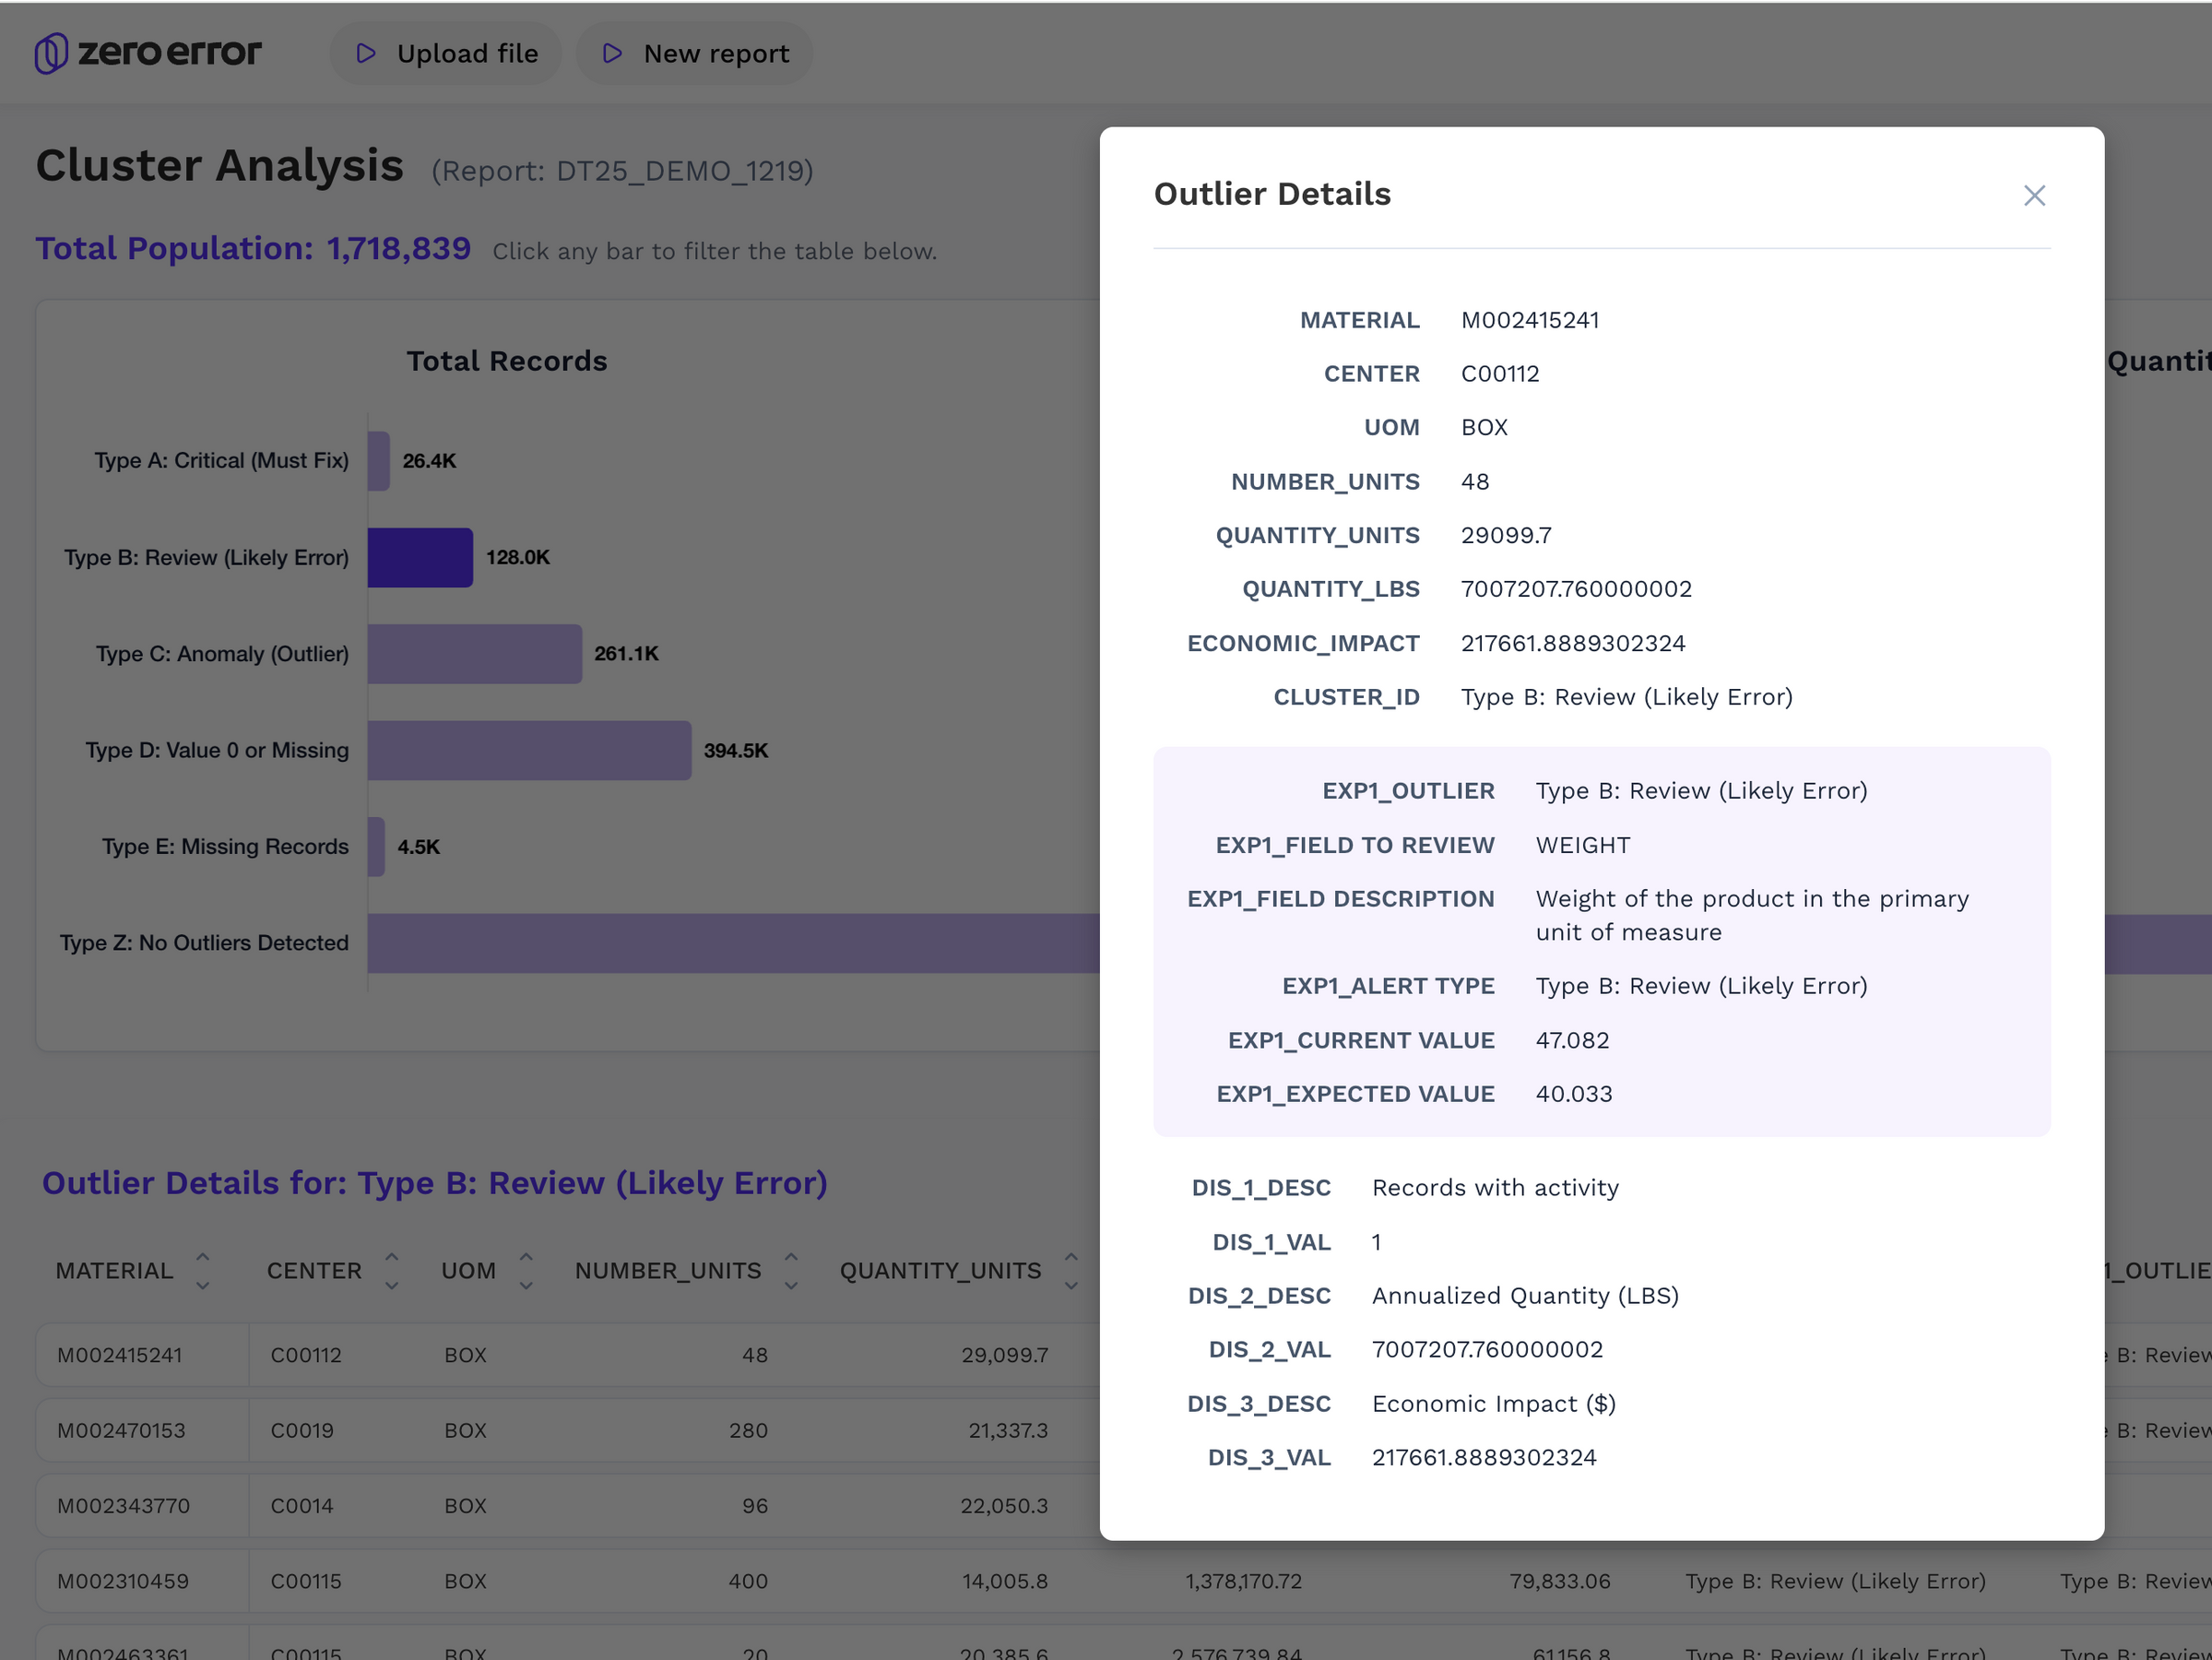Sort by the NUMBER_UNITS column arrows
This screenshot has height=1660, width=2212.
point(791,1270)
